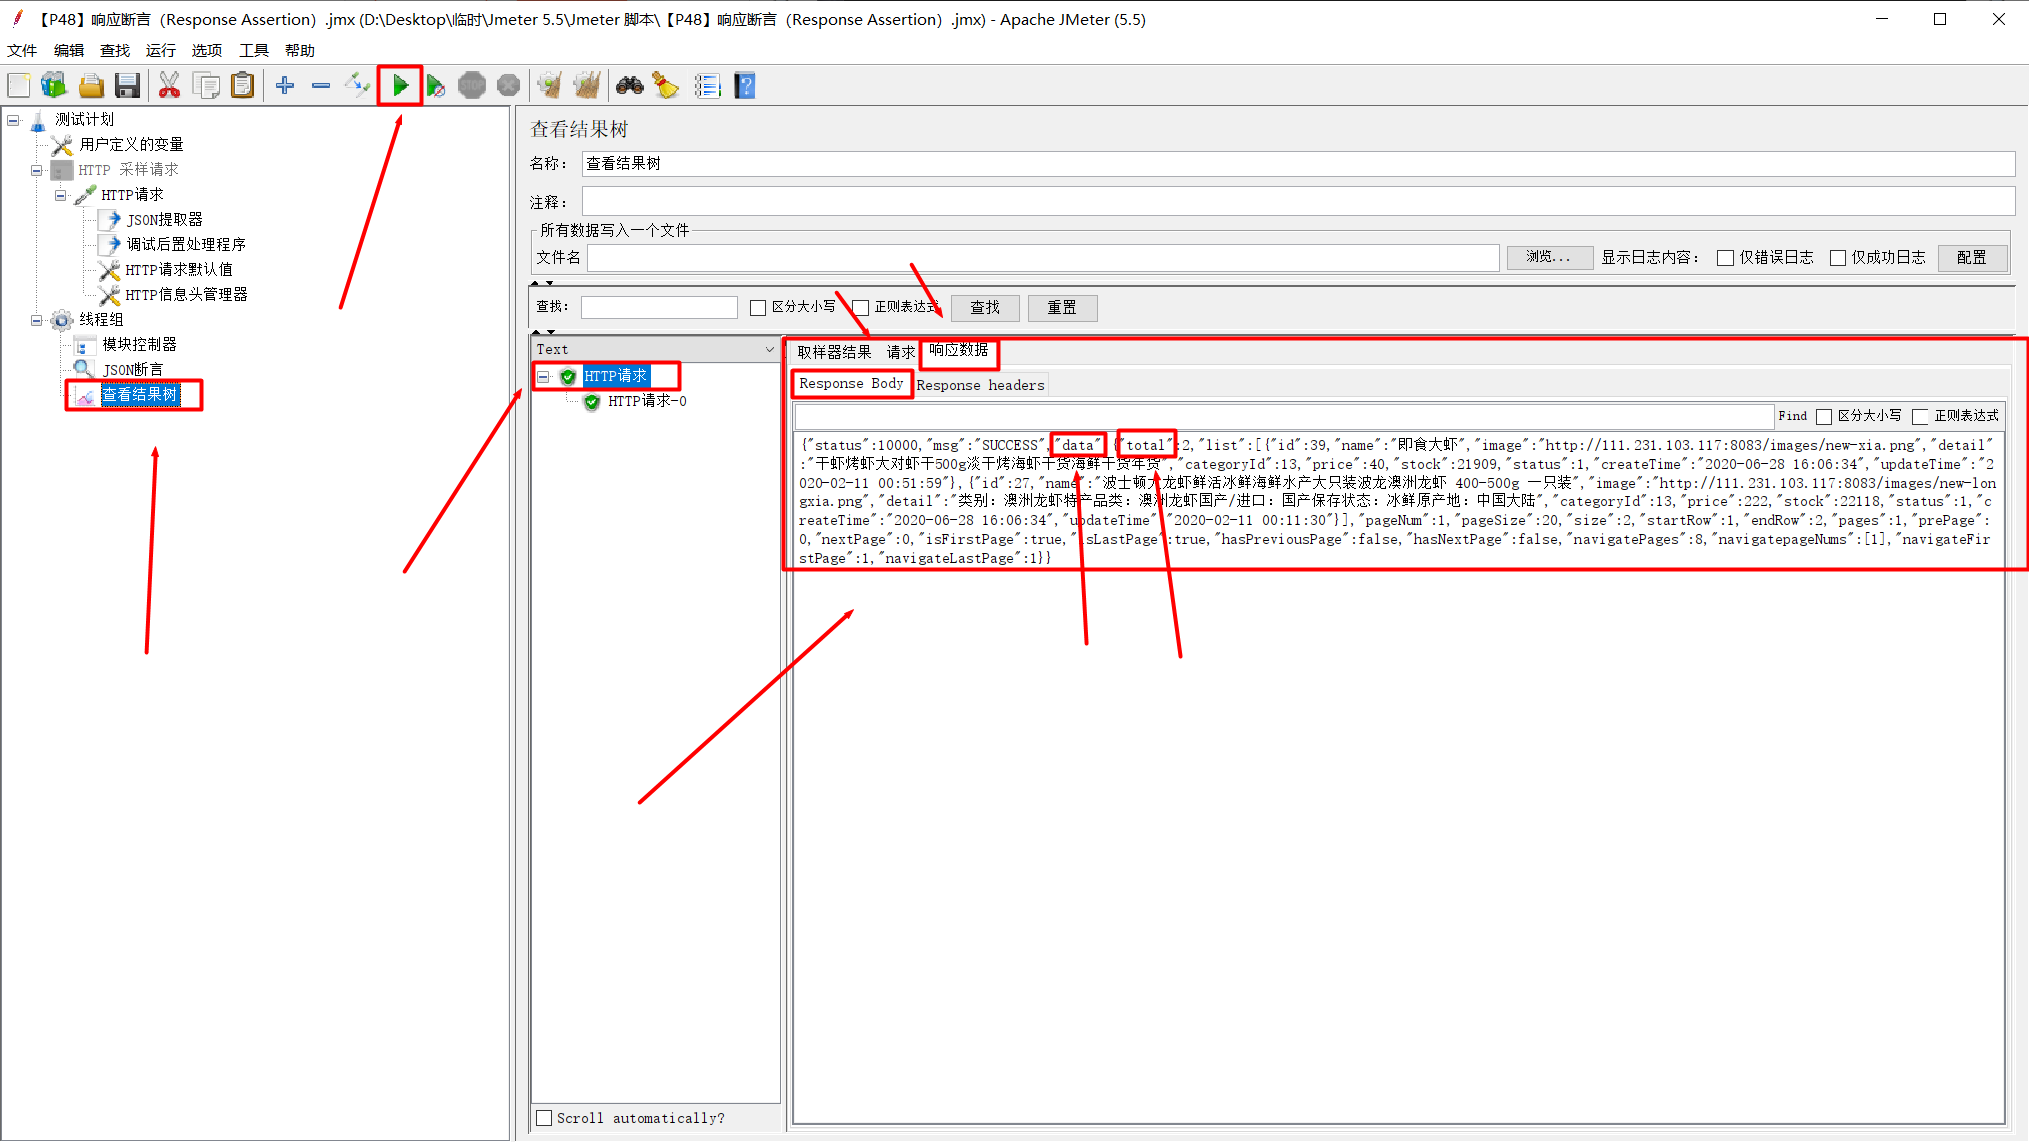
Task: Toggle 正则表达式 checkbox beside 查找 field
Action: coord(860,308)
